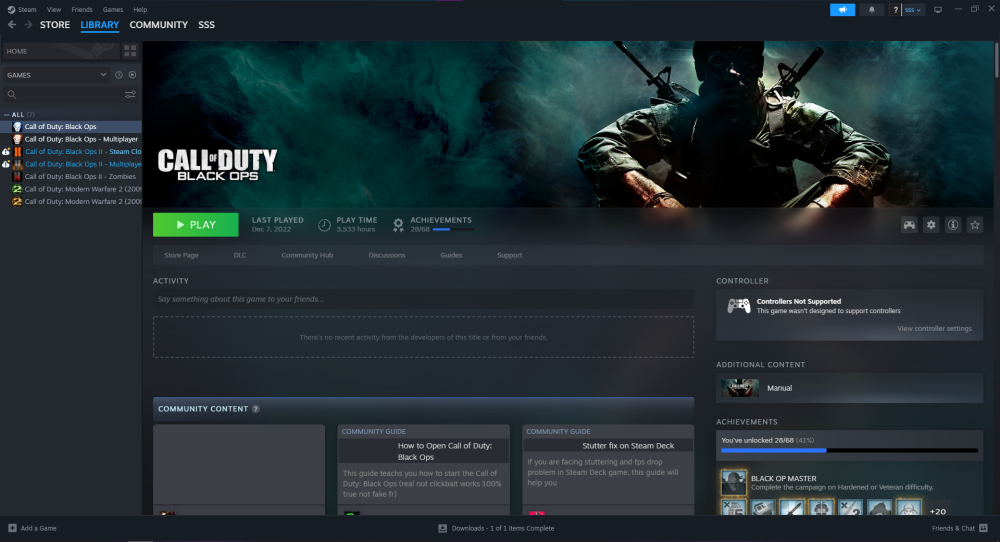Open the Friends menu in menu bar

pyautogui.click(x=82, y=9)
